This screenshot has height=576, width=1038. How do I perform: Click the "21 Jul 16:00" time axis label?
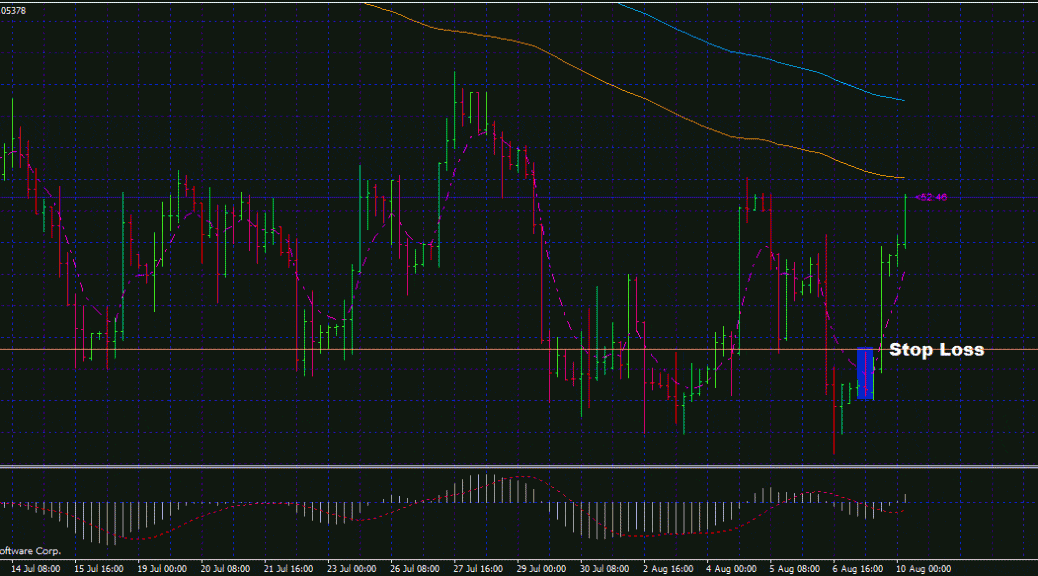tap(288, 569)
